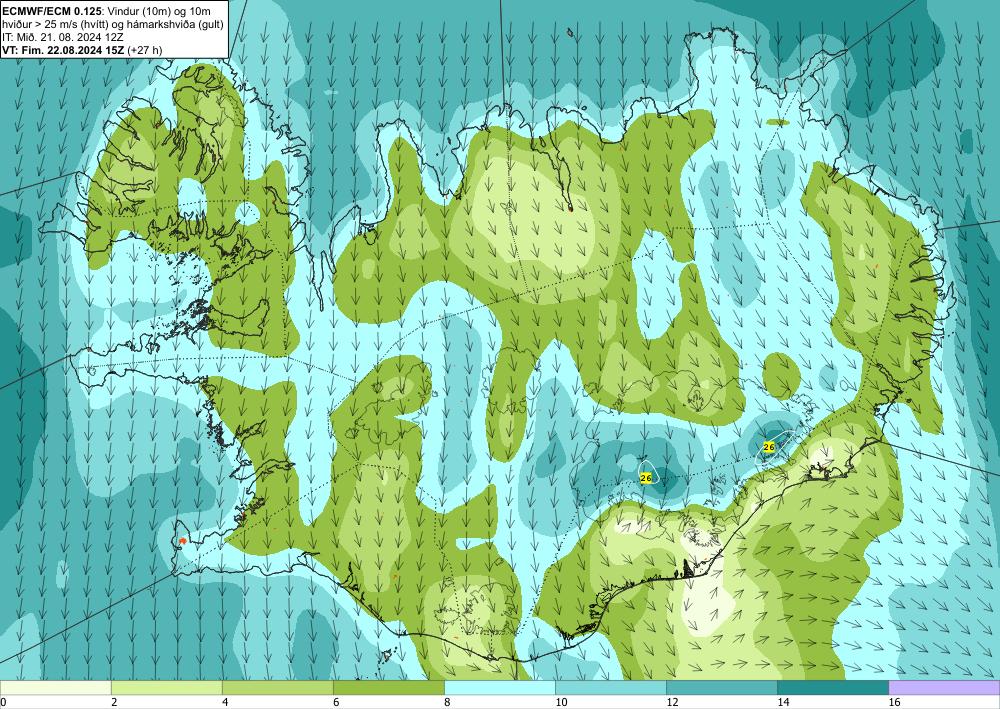
Task: Click the pale cyan 8–10 m/s legend swatch
Action: pyautogui.click(x=500, y=688)
